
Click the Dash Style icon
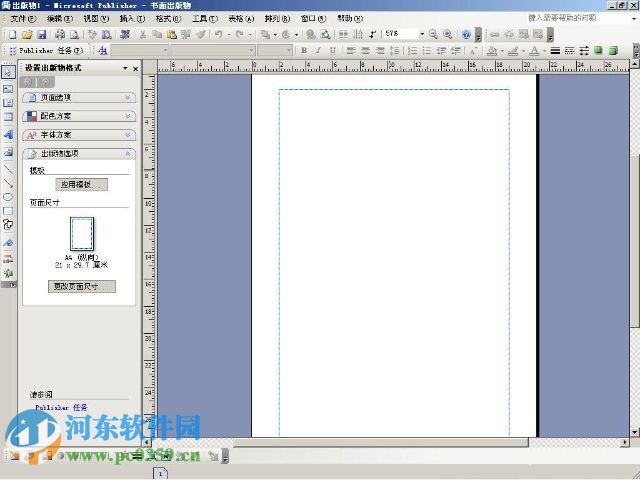[x=569, y=51]
